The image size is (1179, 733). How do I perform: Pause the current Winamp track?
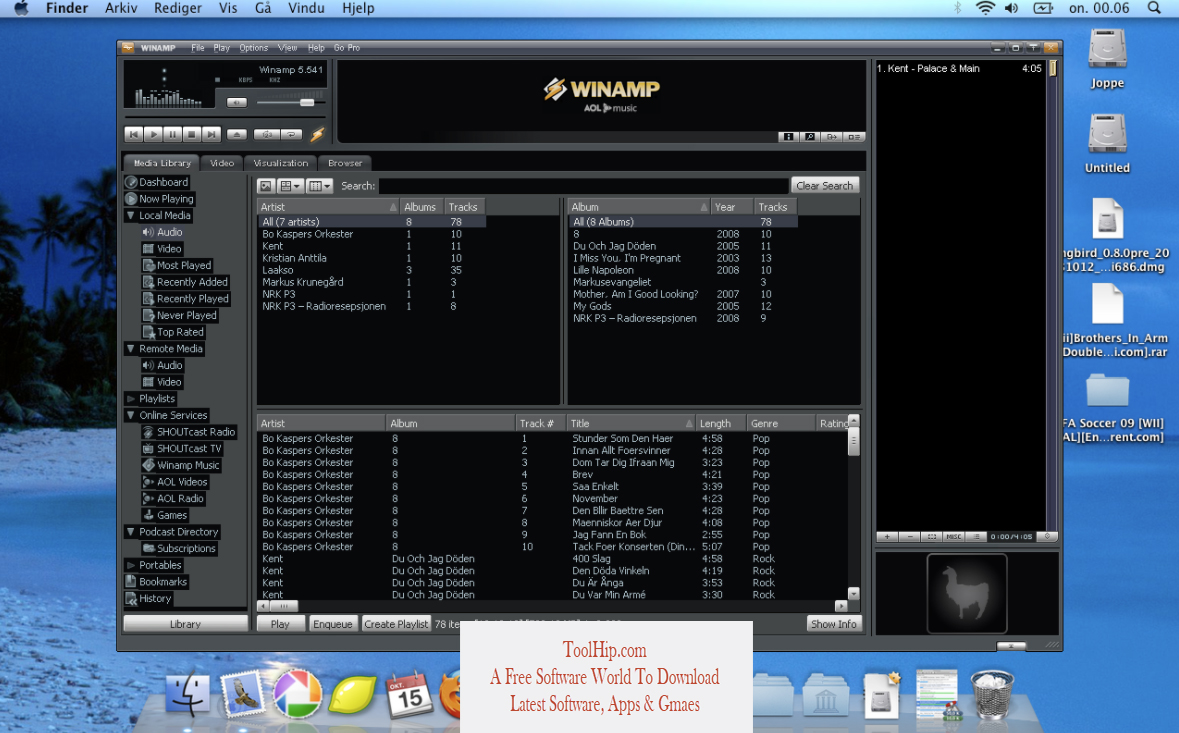(172, 135)
